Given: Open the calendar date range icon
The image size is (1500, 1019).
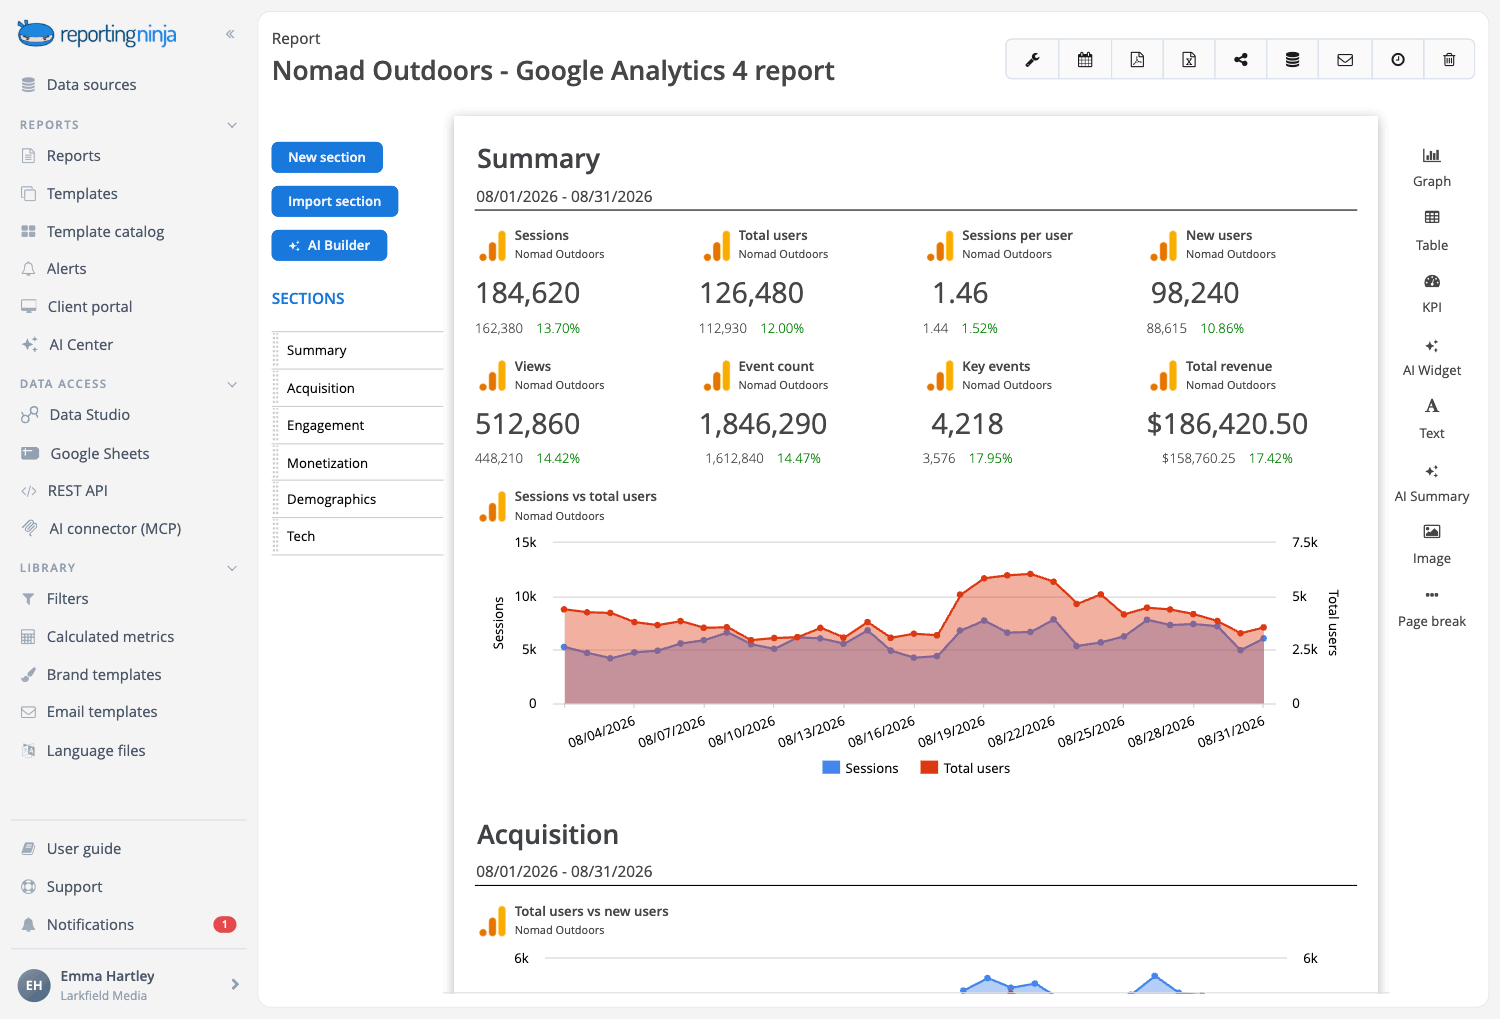Looking at the screenshot, I should (1085, 60).
